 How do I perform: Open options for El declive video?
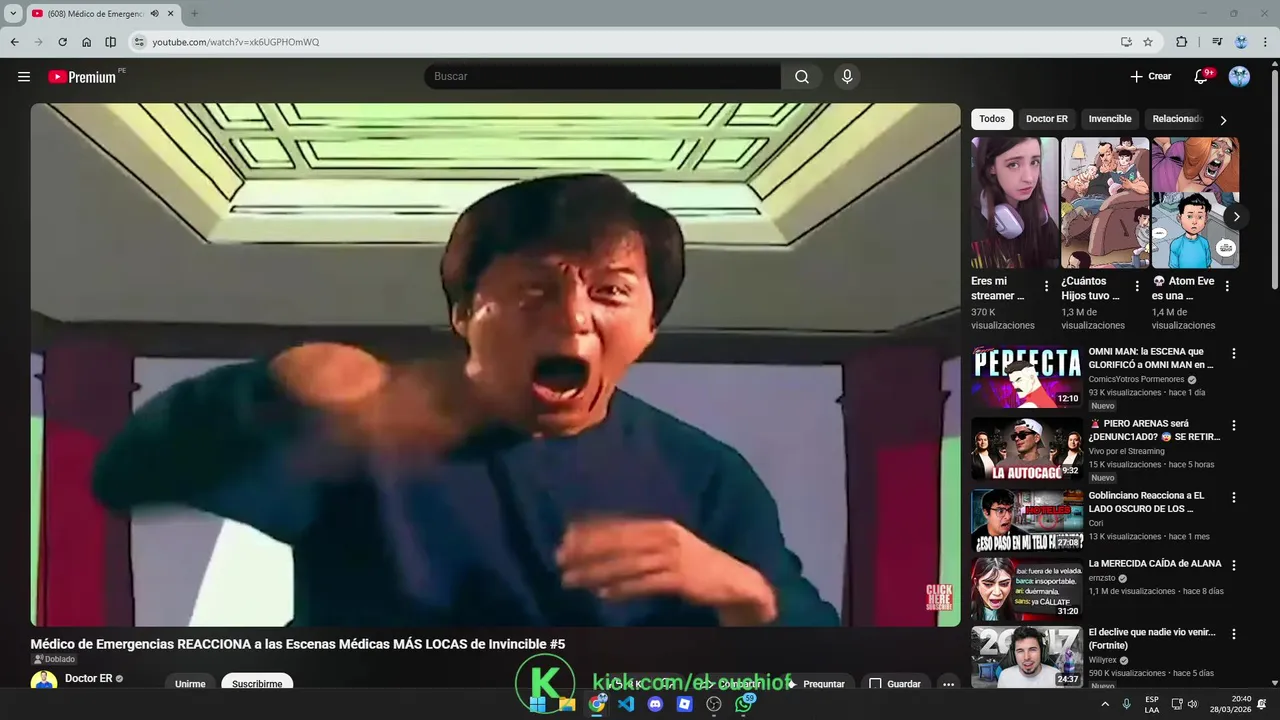click(1233, 634)
